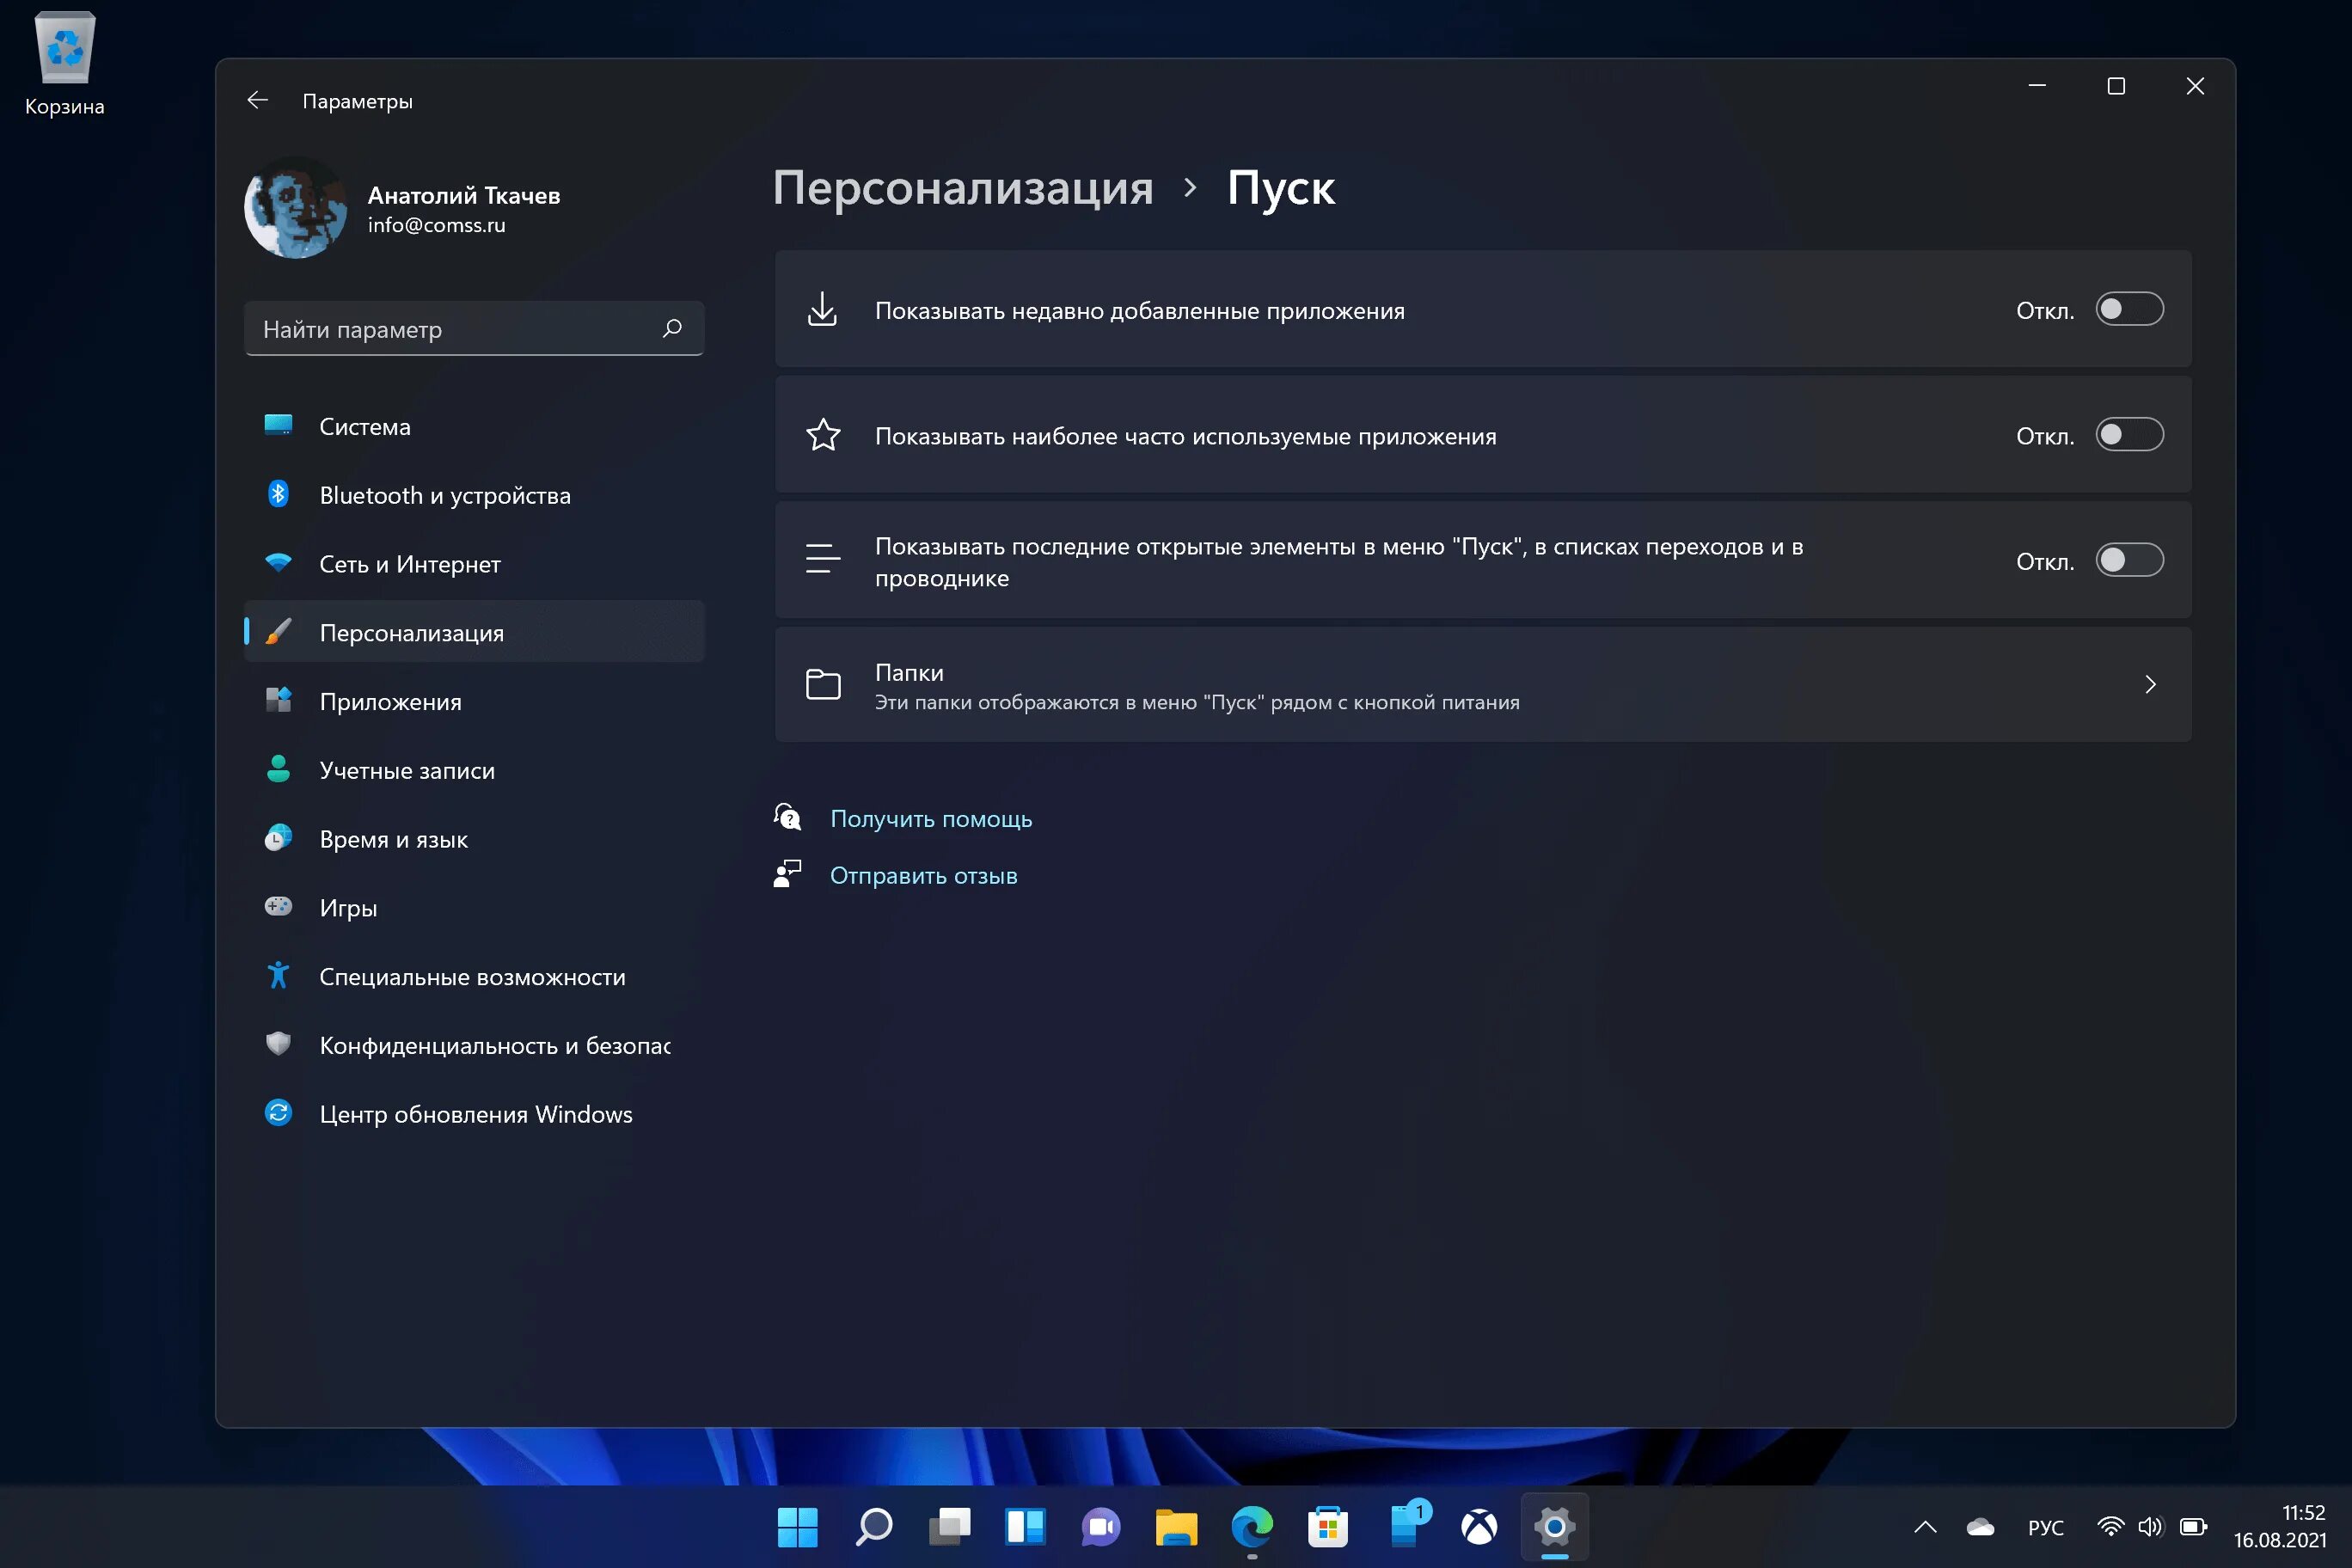
Task: Click the search magnifier in Найти параметр box
Action: coord(672,328)
